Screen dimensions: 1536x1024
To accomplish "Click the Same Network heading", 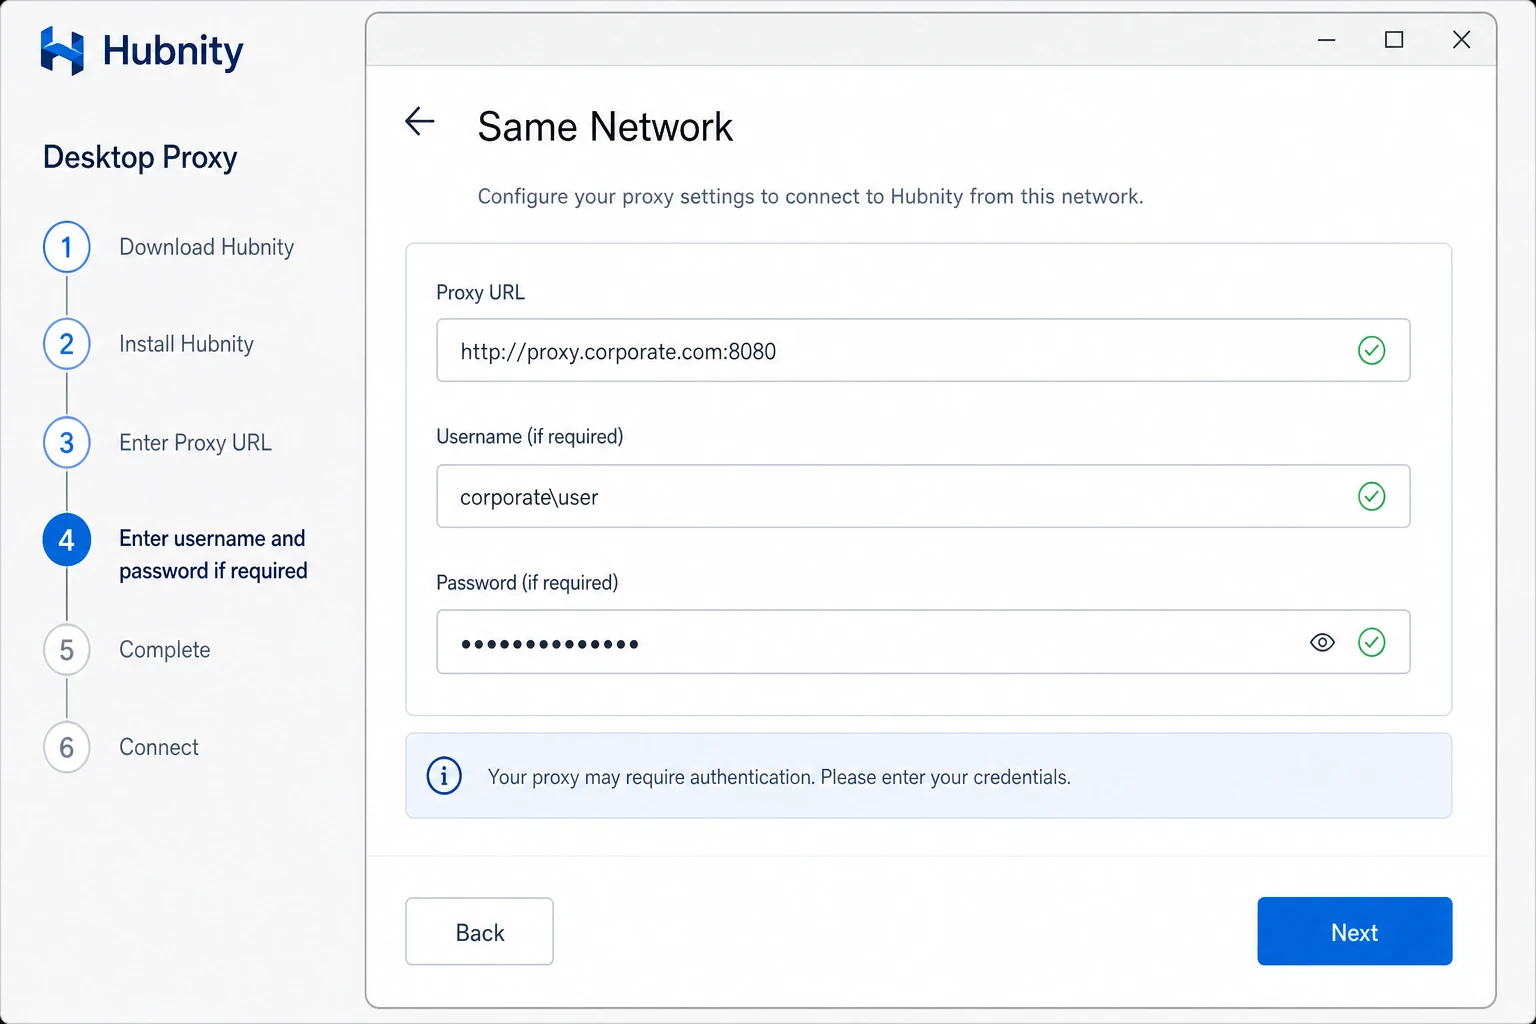I will point(605,127).
